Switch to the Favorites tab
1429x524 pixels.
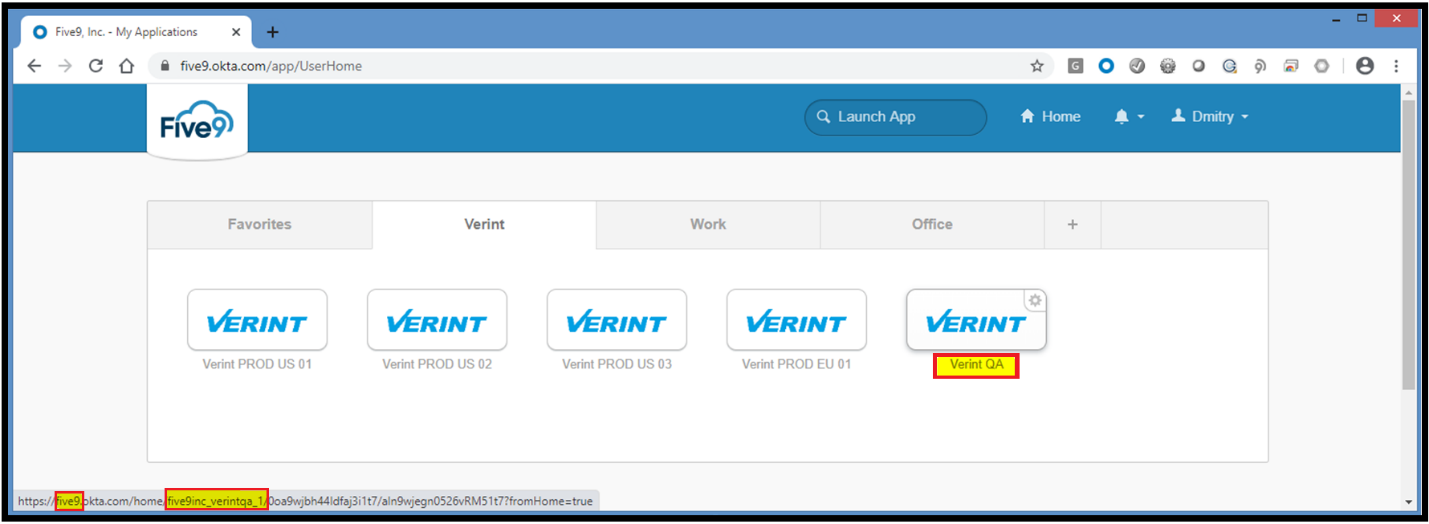[x=260, y=225]
